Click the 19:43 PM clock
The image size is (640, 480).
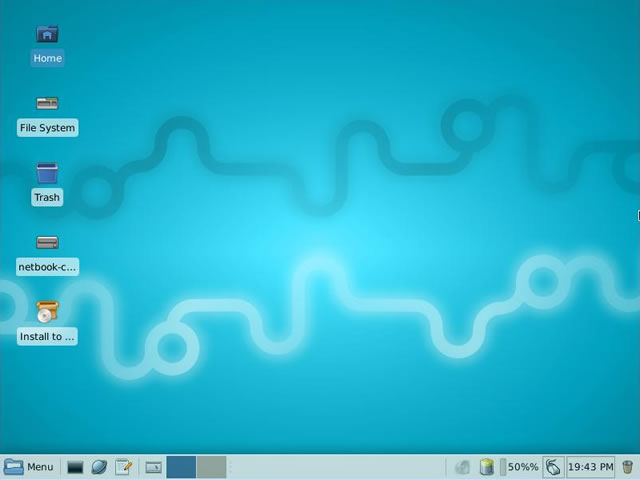tap(590, 467)
